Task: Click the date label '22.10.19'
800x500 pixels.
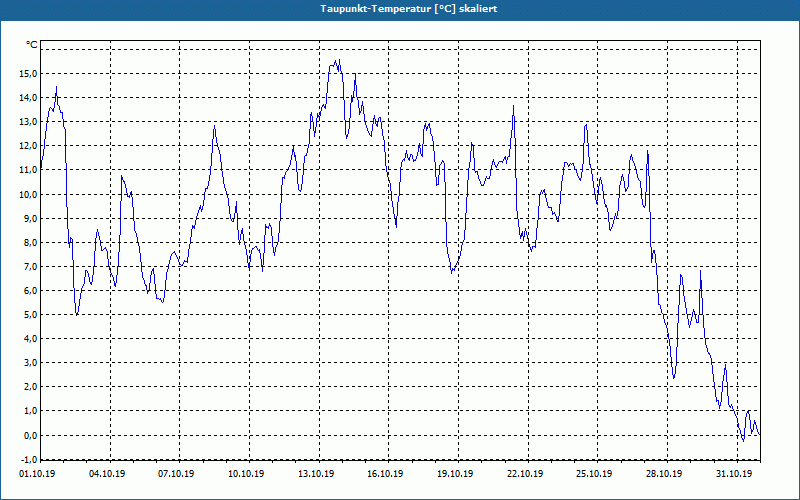Action: 525,474
